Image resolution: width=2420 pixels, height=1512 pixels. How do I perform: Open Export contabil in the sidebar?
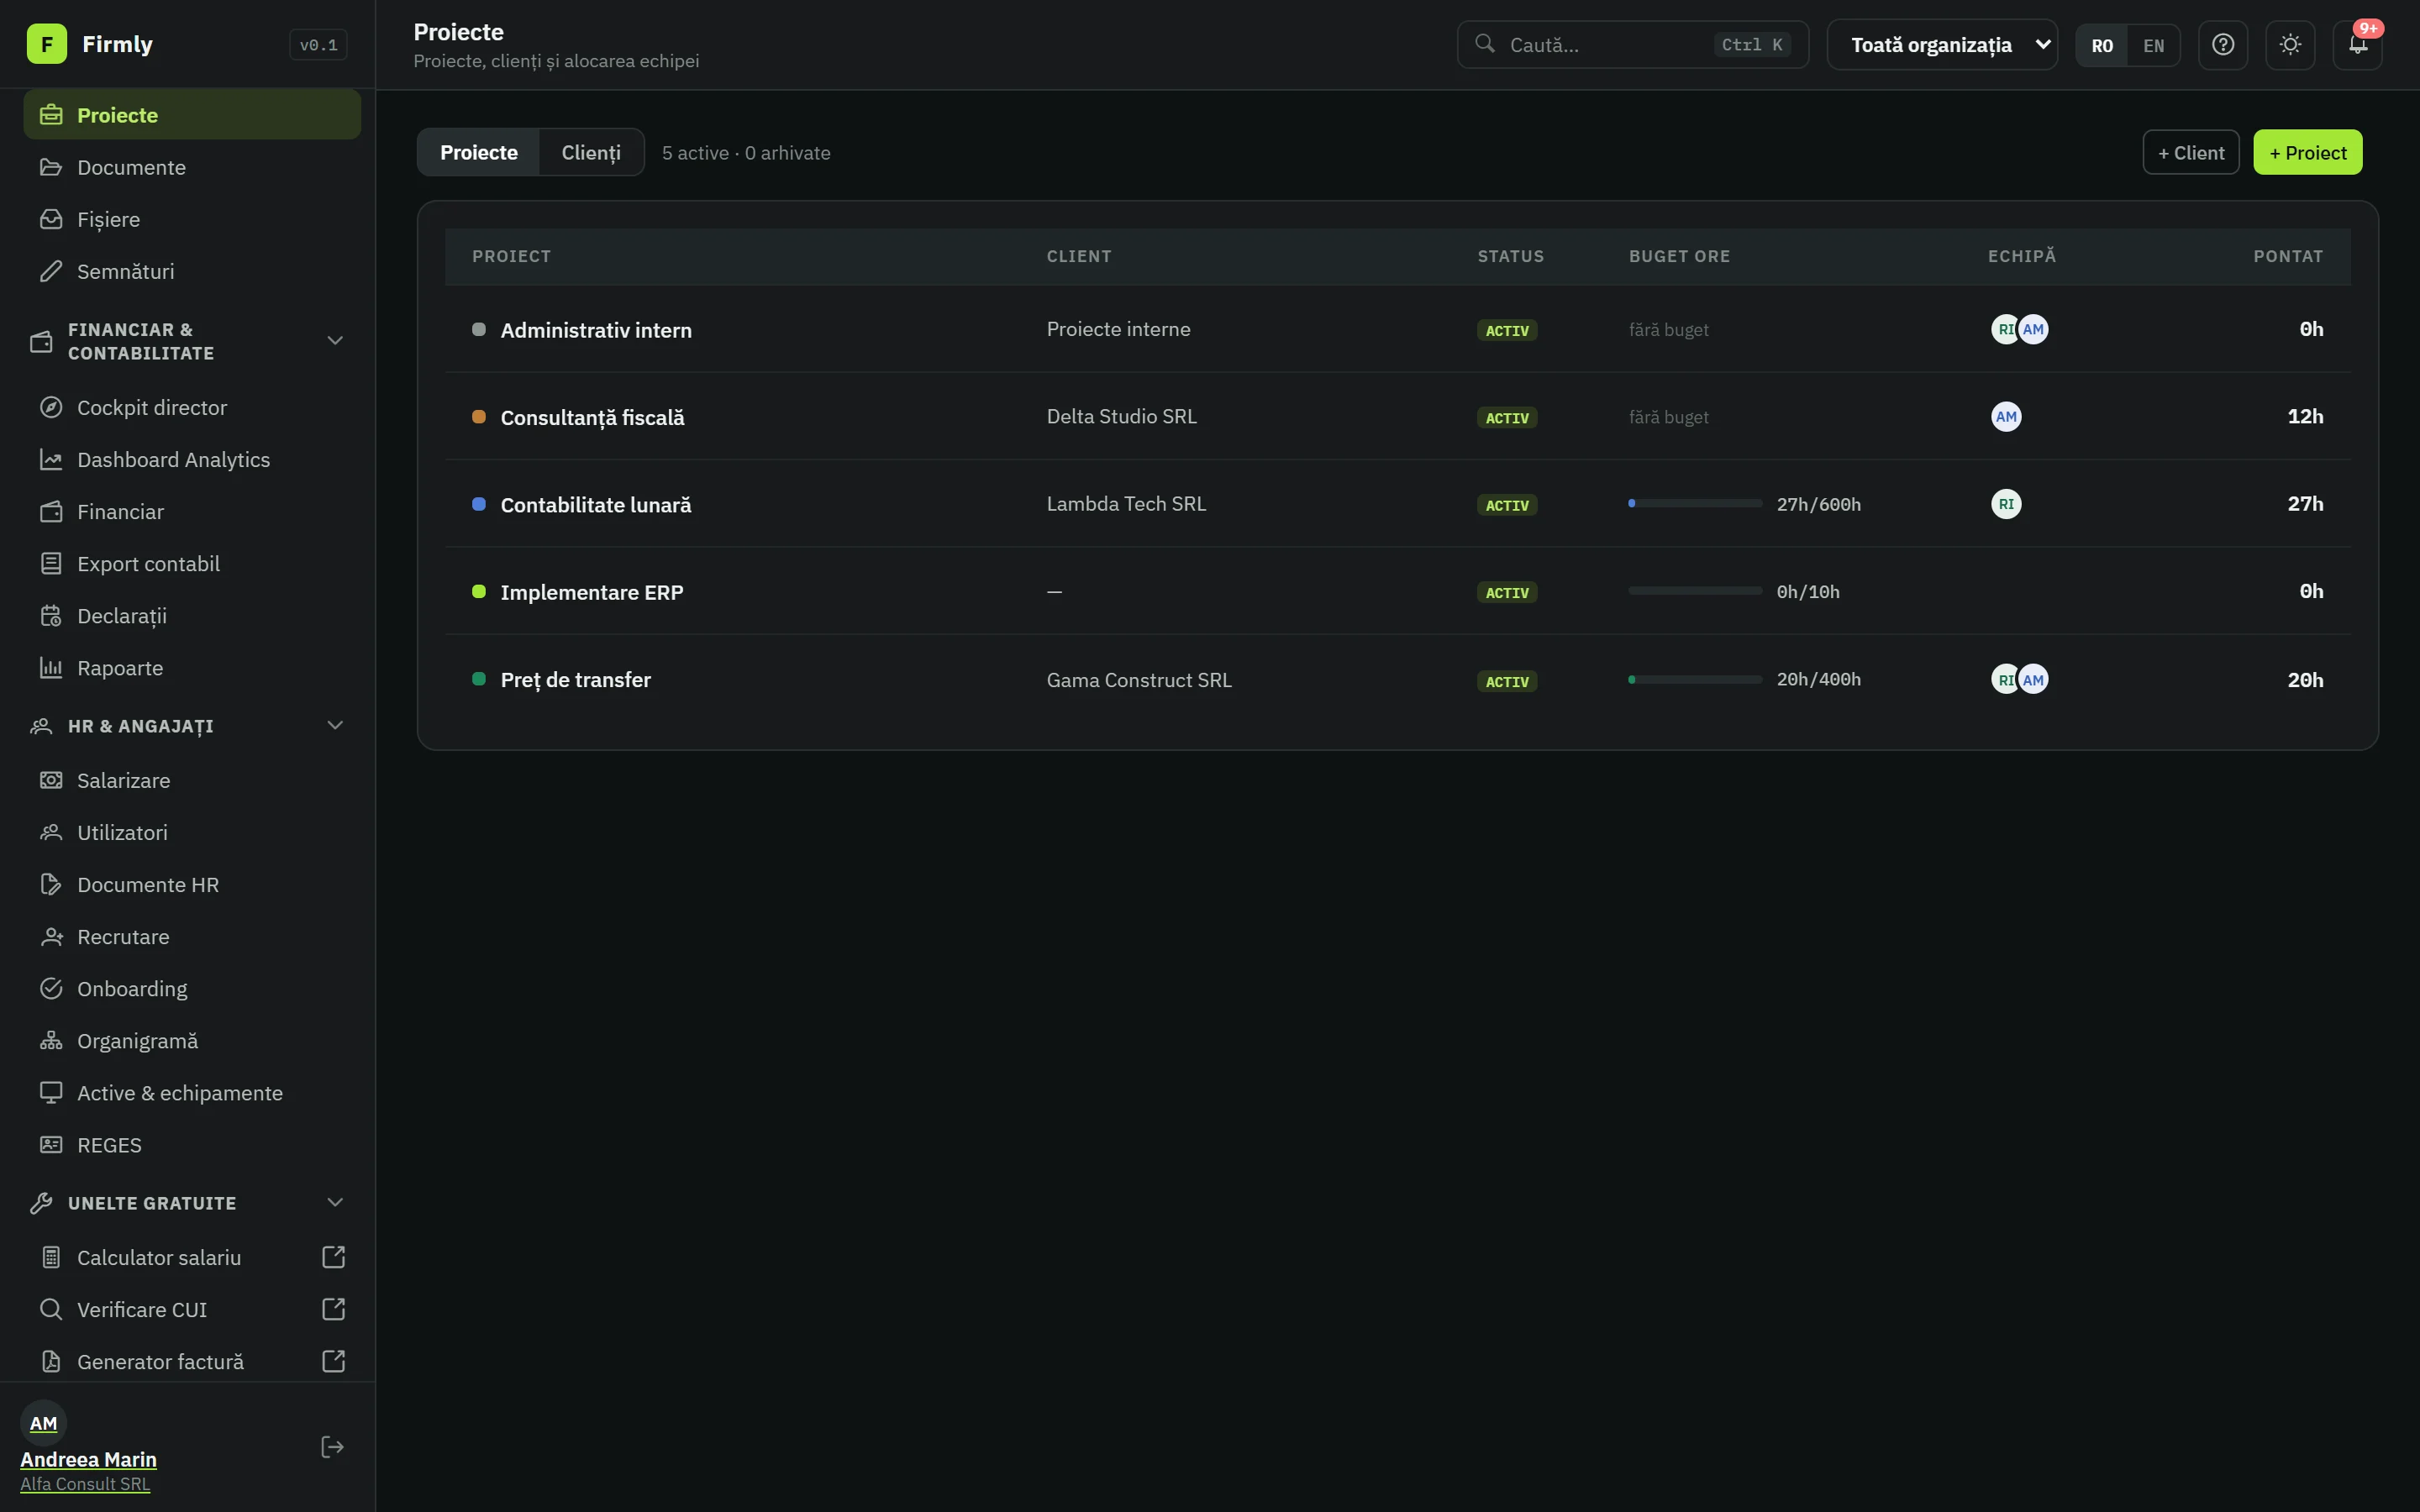pos(192,564)
